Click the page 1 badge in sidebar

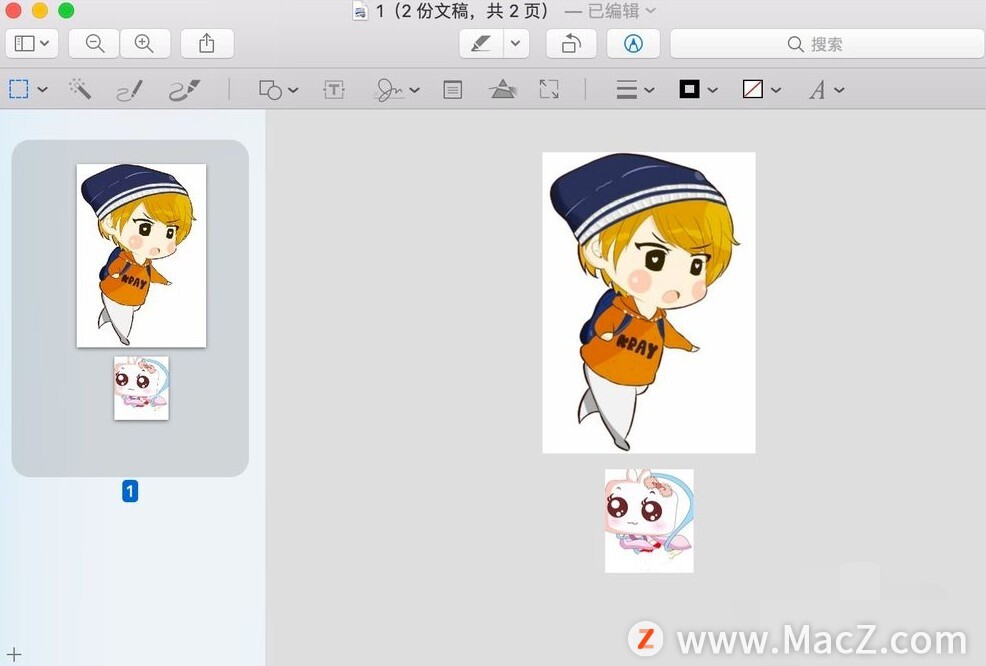pyautogui.click(x=130, y=491)
